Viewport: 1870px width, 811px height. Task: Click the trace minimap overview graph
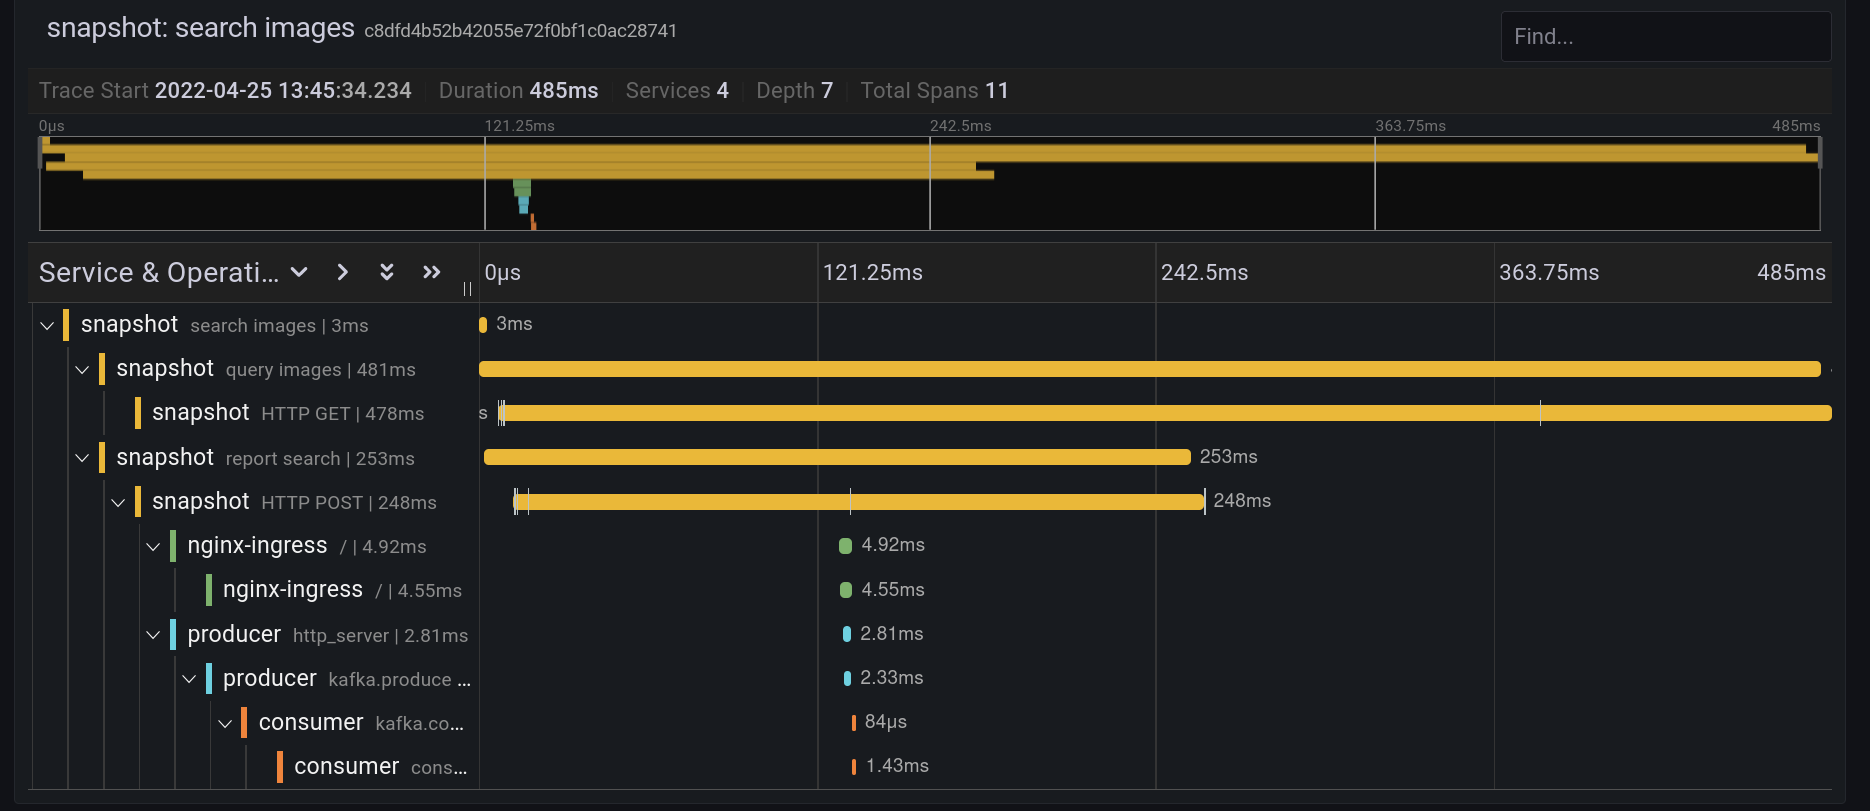(x=930, y=184)
